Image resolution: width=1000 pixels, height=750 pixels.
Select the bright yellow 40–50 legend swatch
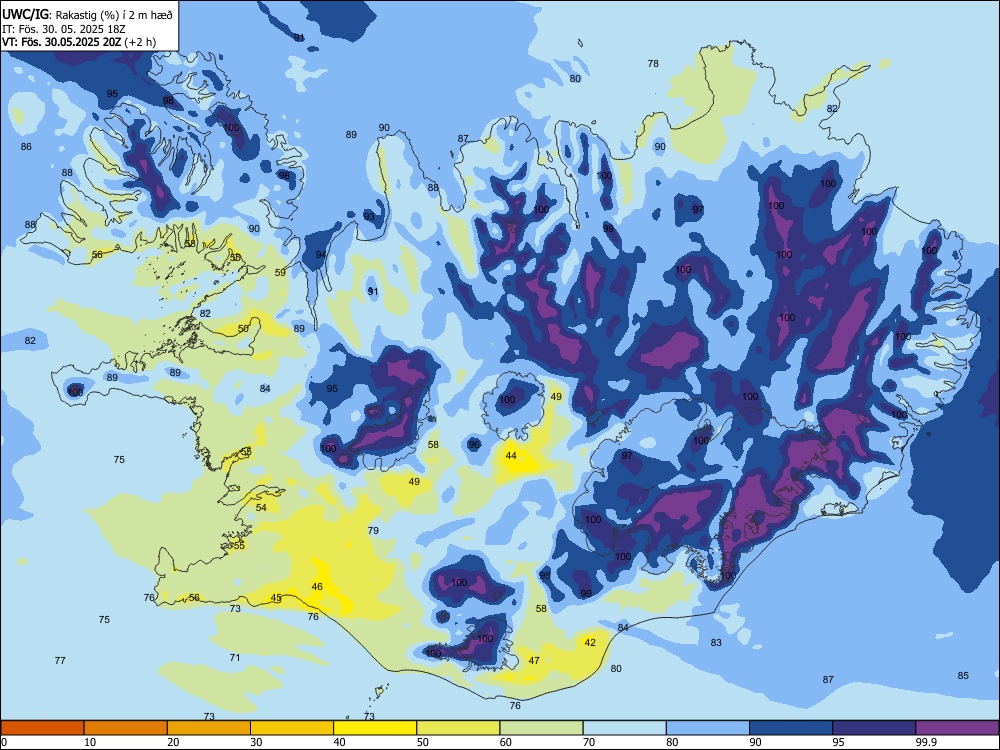click(375, 728)
